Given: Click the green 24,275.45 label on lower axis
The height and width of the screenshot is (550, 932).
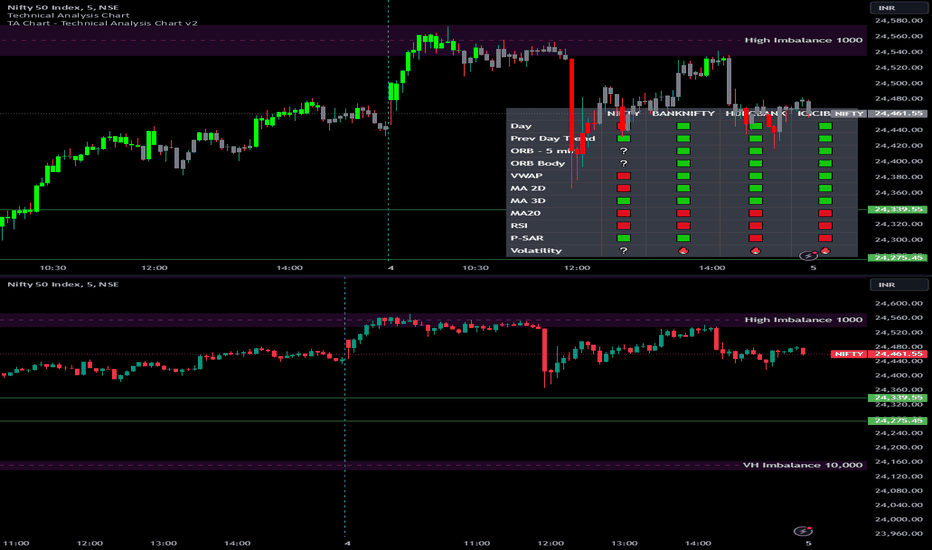Looking at the screenshot, I should point(898,420).
